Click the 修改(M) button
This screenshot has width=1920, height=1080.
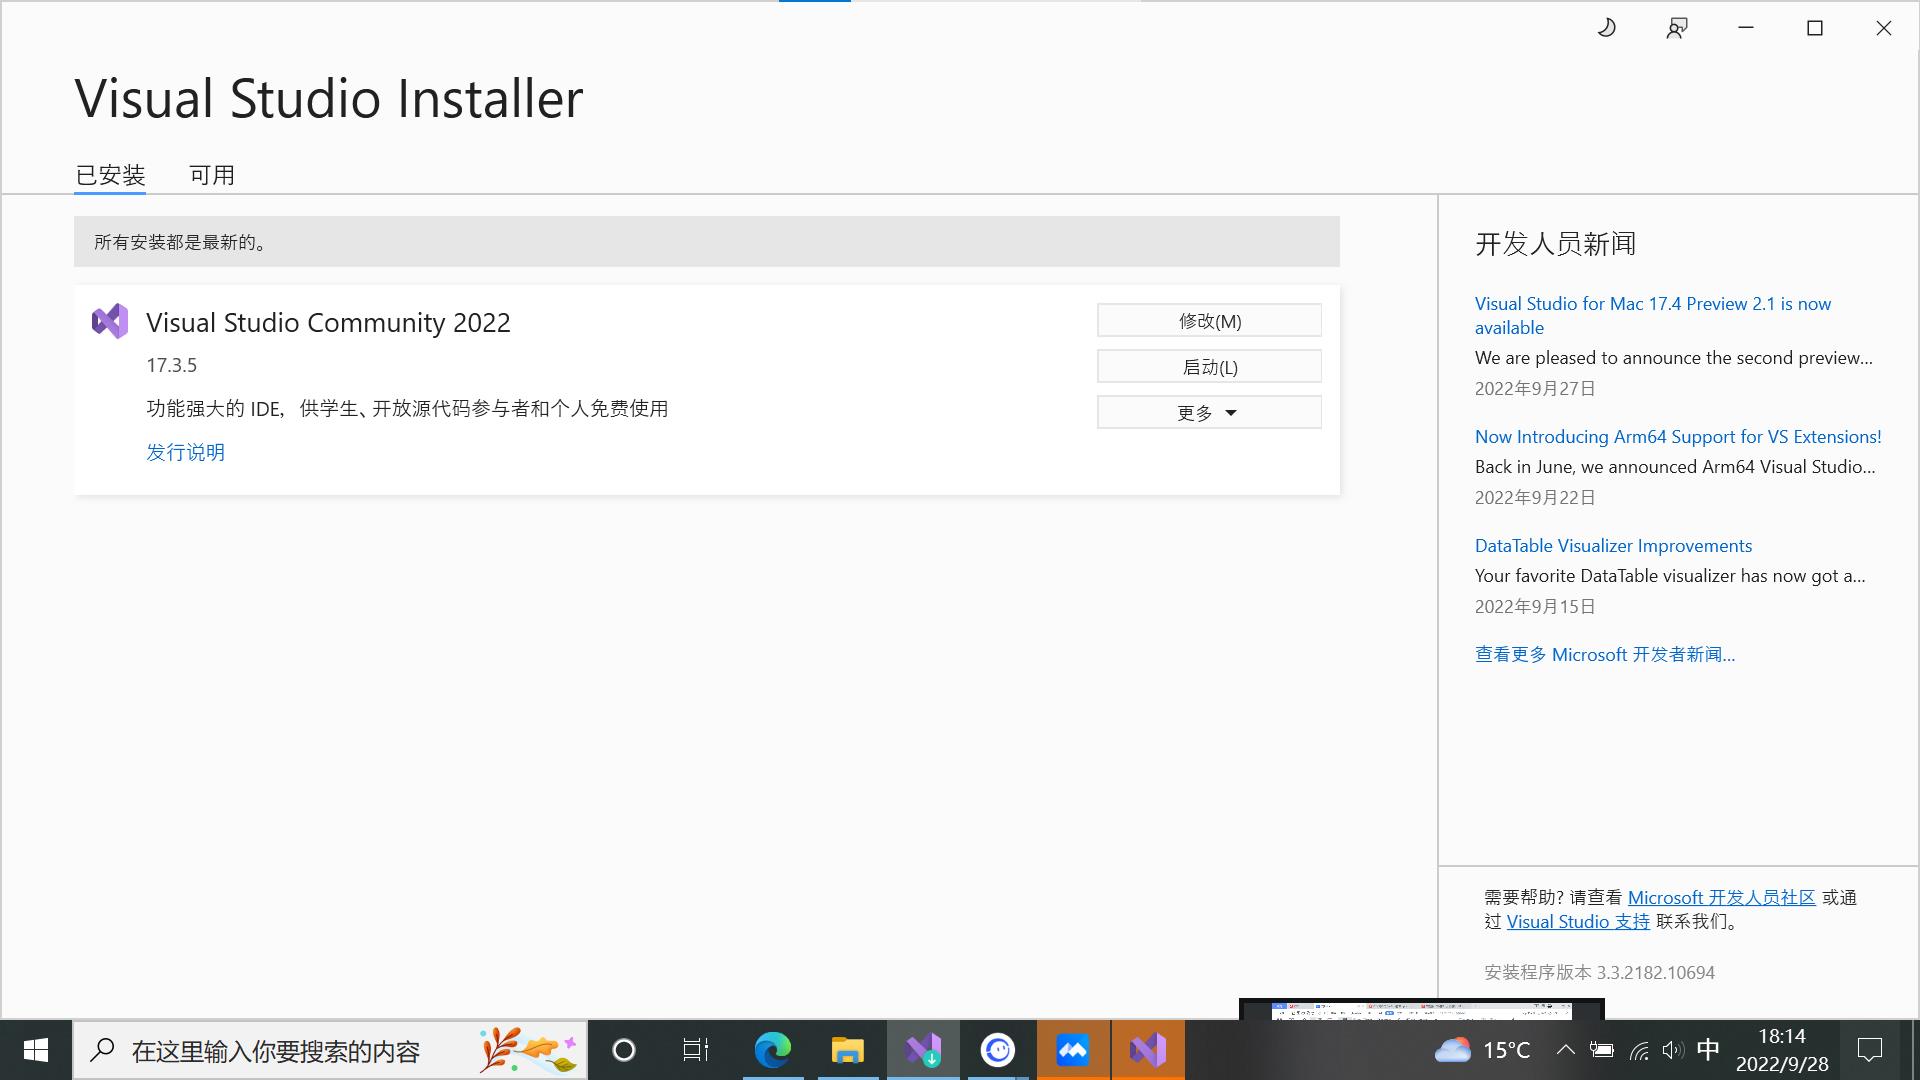pos(1209,320)
